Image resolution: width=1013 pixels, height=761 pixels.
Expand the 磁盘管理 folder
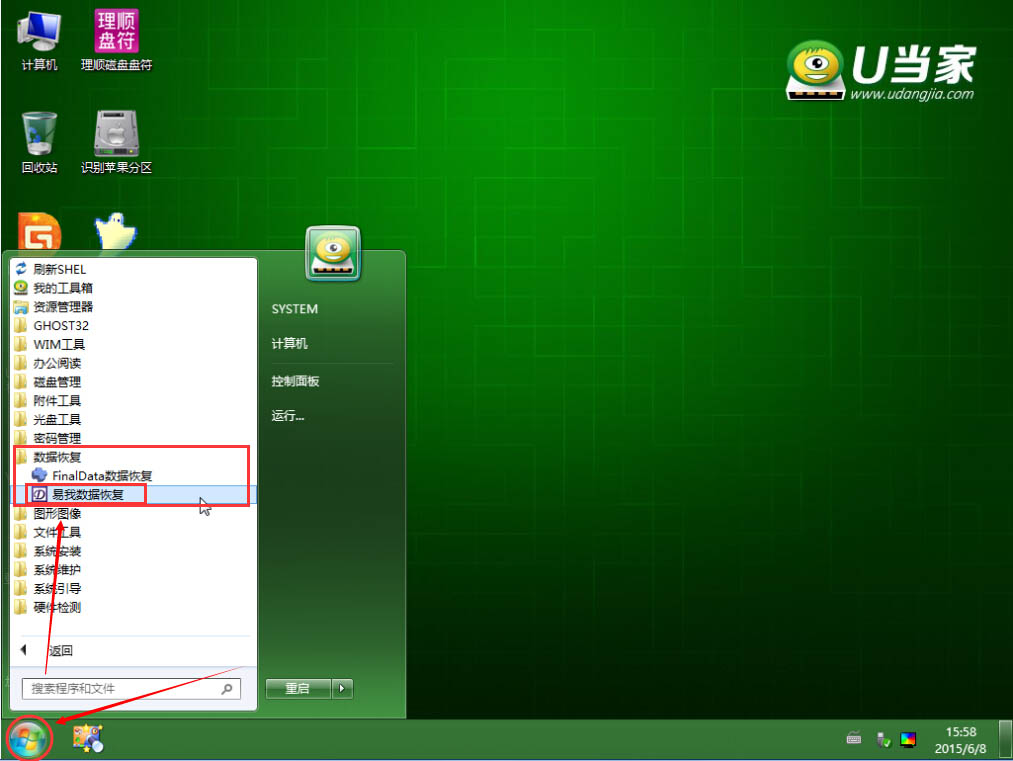tap(57, 382)
